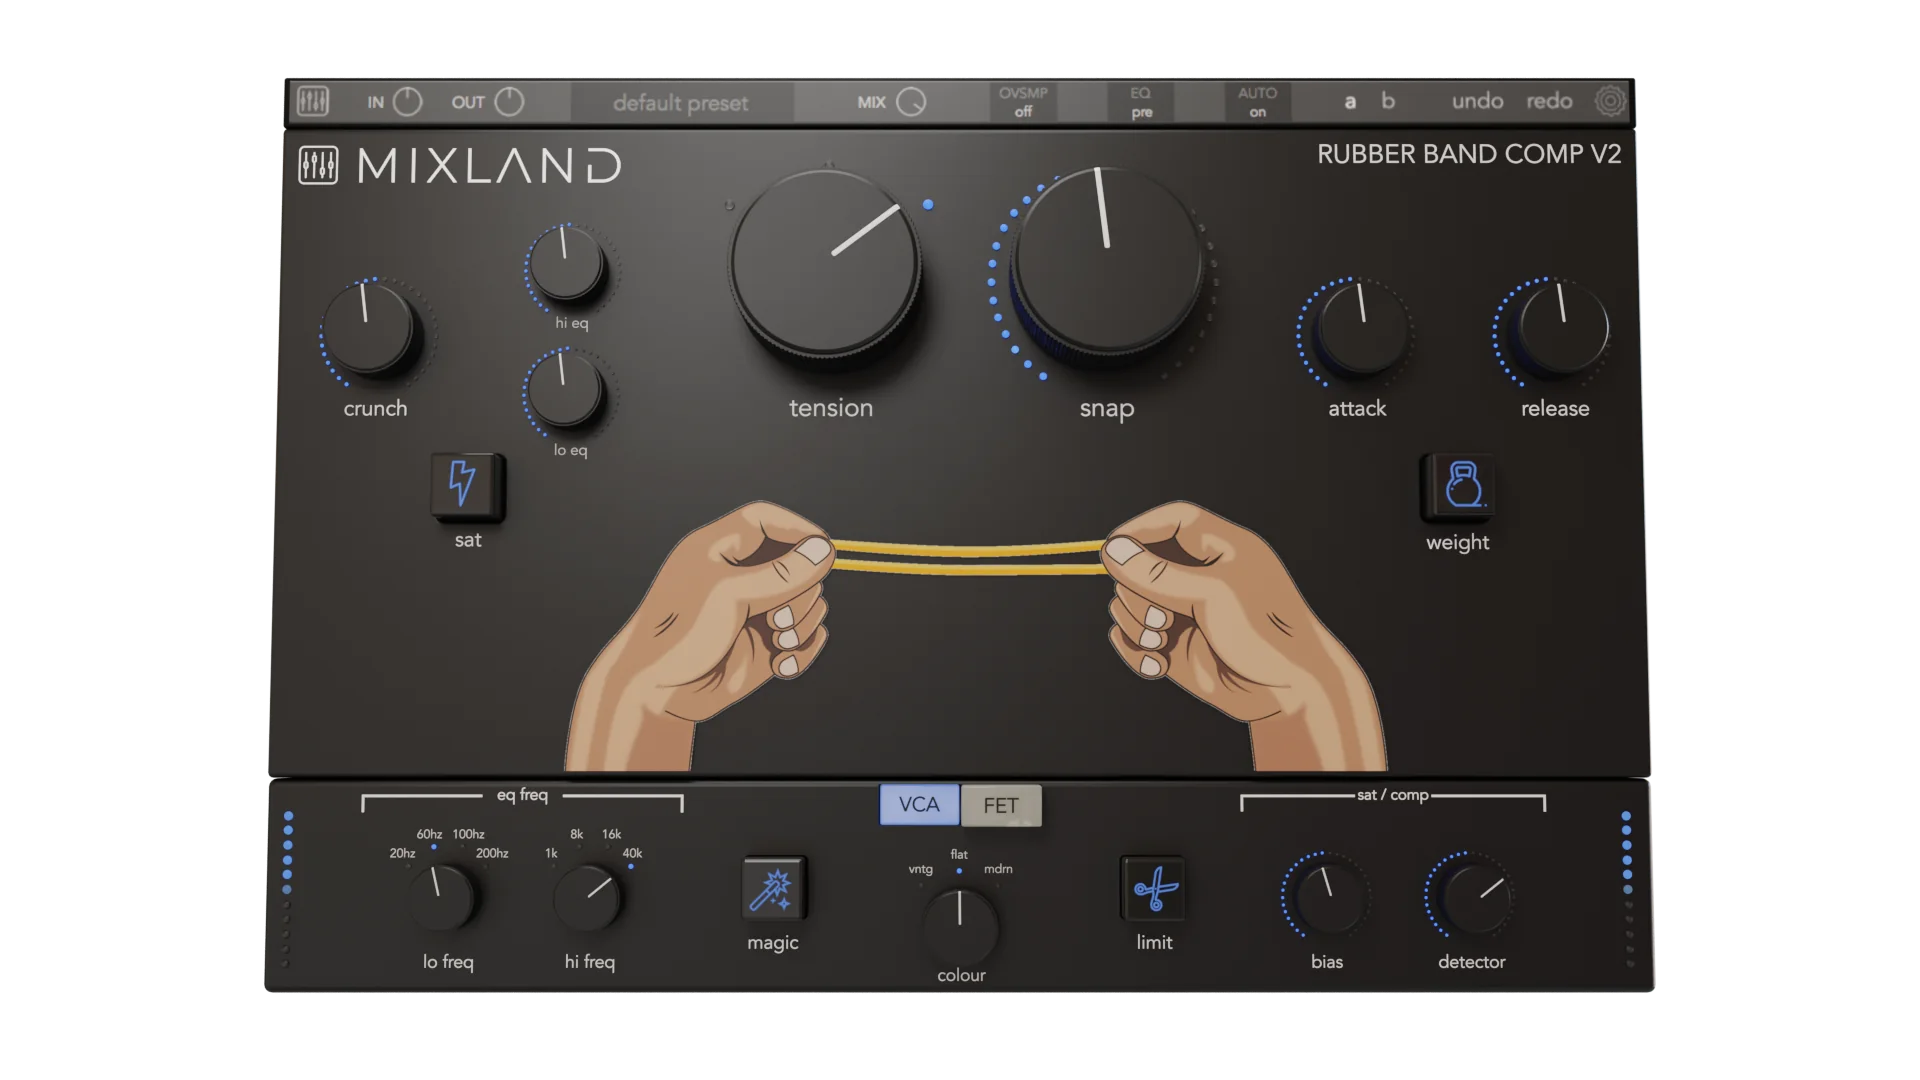Select preset slot a
The width and height of the screenshot is (1920, 1080).
click(1350, 101)
